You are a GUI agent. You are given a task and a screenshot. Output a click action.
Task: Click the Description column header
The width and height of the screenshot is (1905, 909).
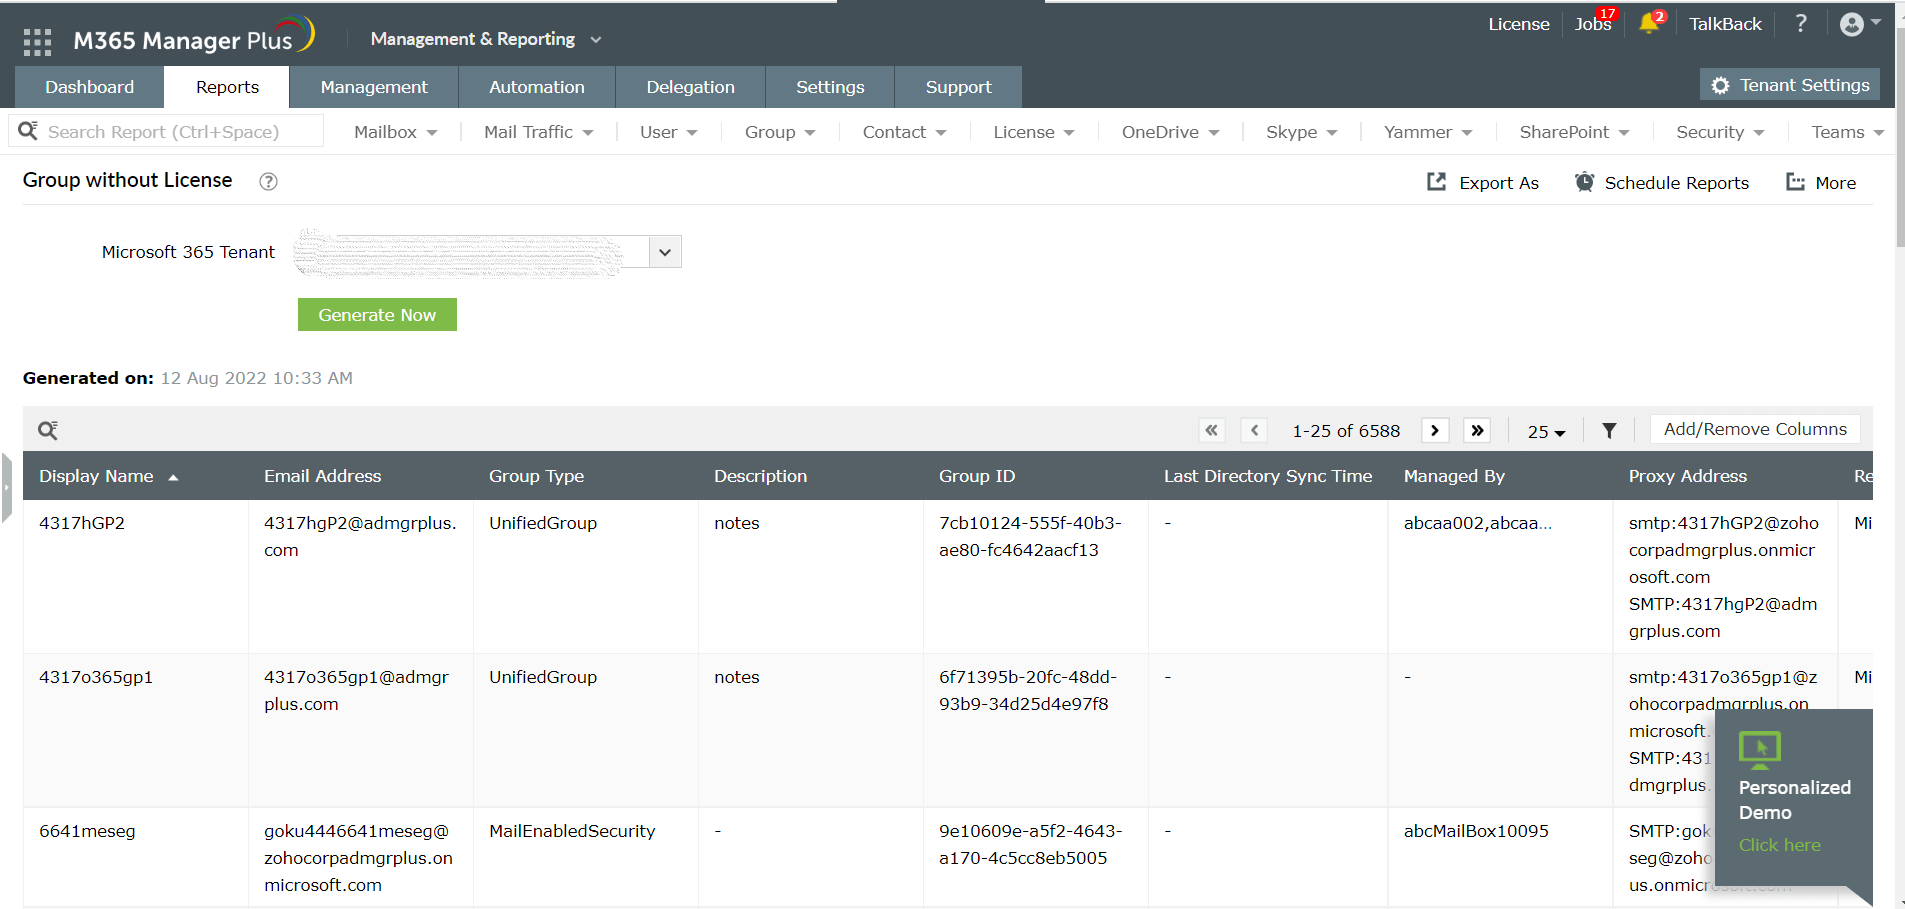[760, 476]
